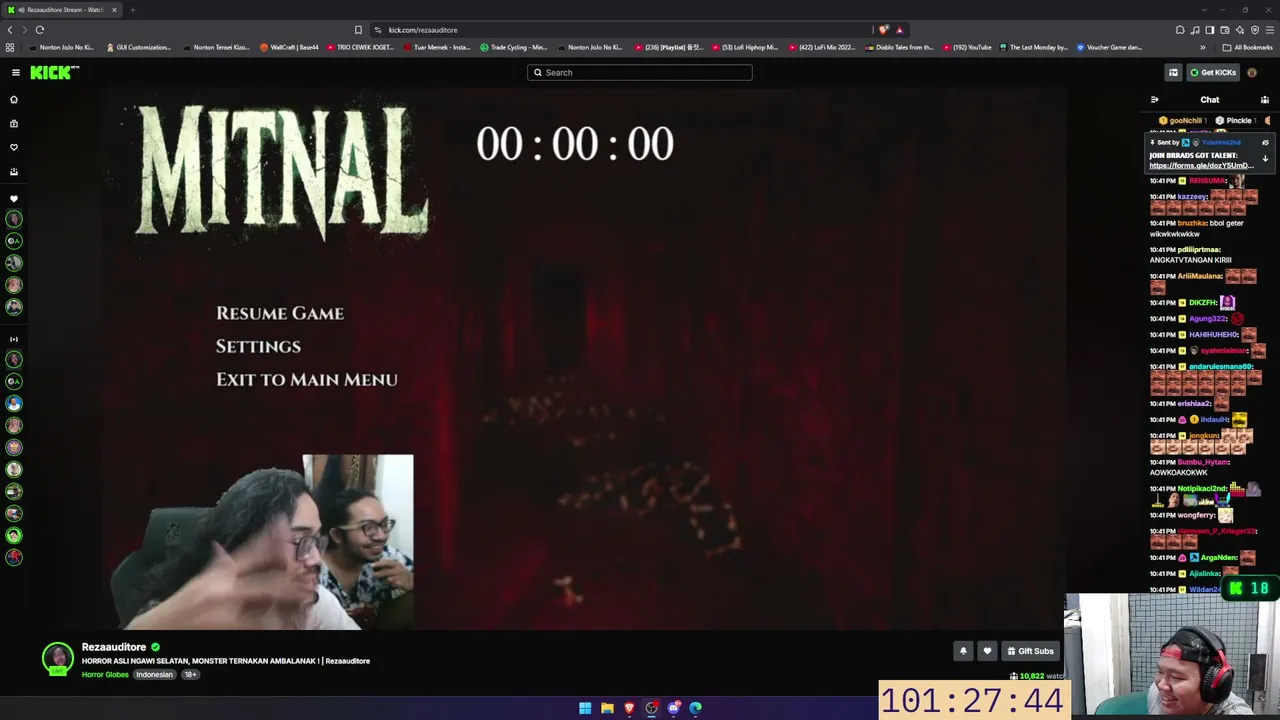Open the Leo AI sparkle icon
1280x720 pixels.
click(x=1240, y=30)
